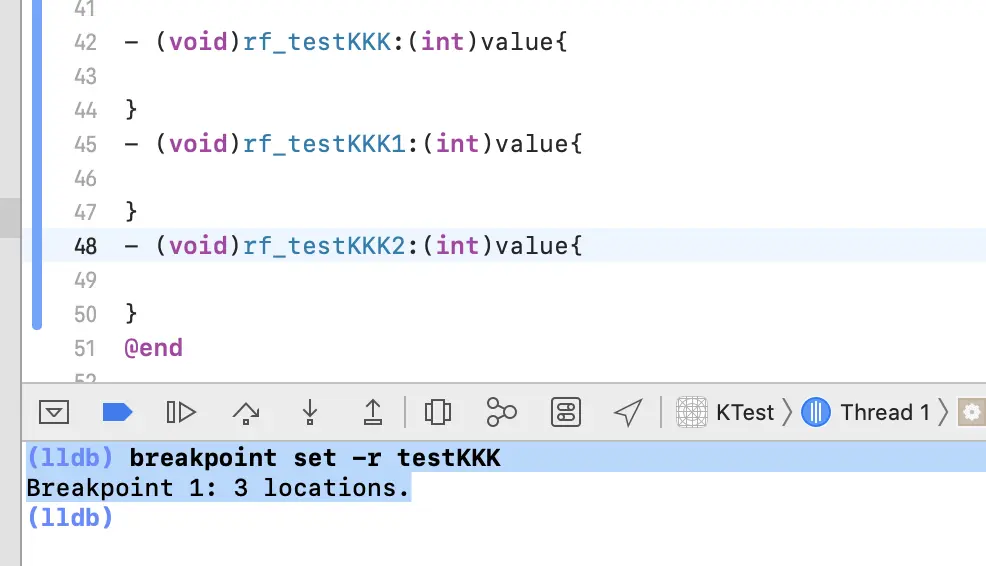The height and width of the screenshot is (566, 986).
Task: Hide the debug area with the down-arrow icon
Action: (54, 413)
